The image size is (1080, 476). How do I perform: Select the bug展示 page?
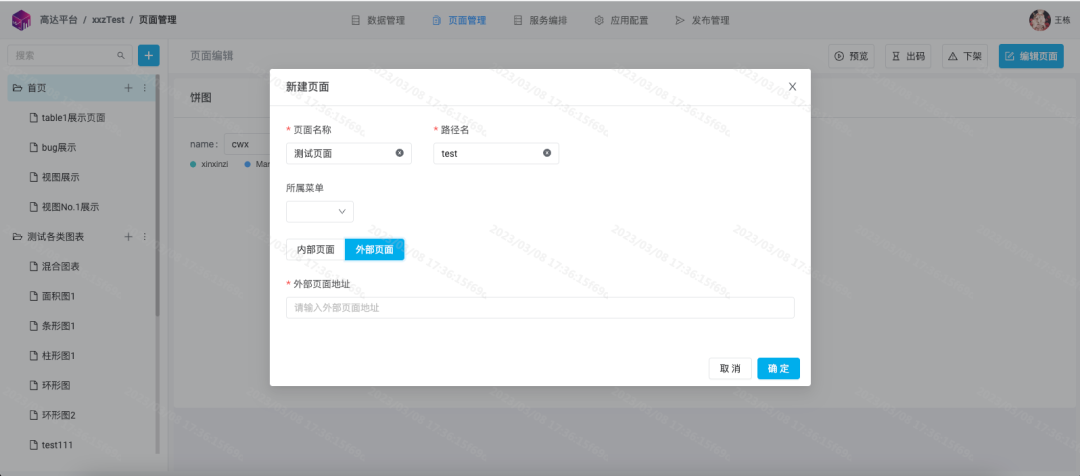click(x=59, y=147)
